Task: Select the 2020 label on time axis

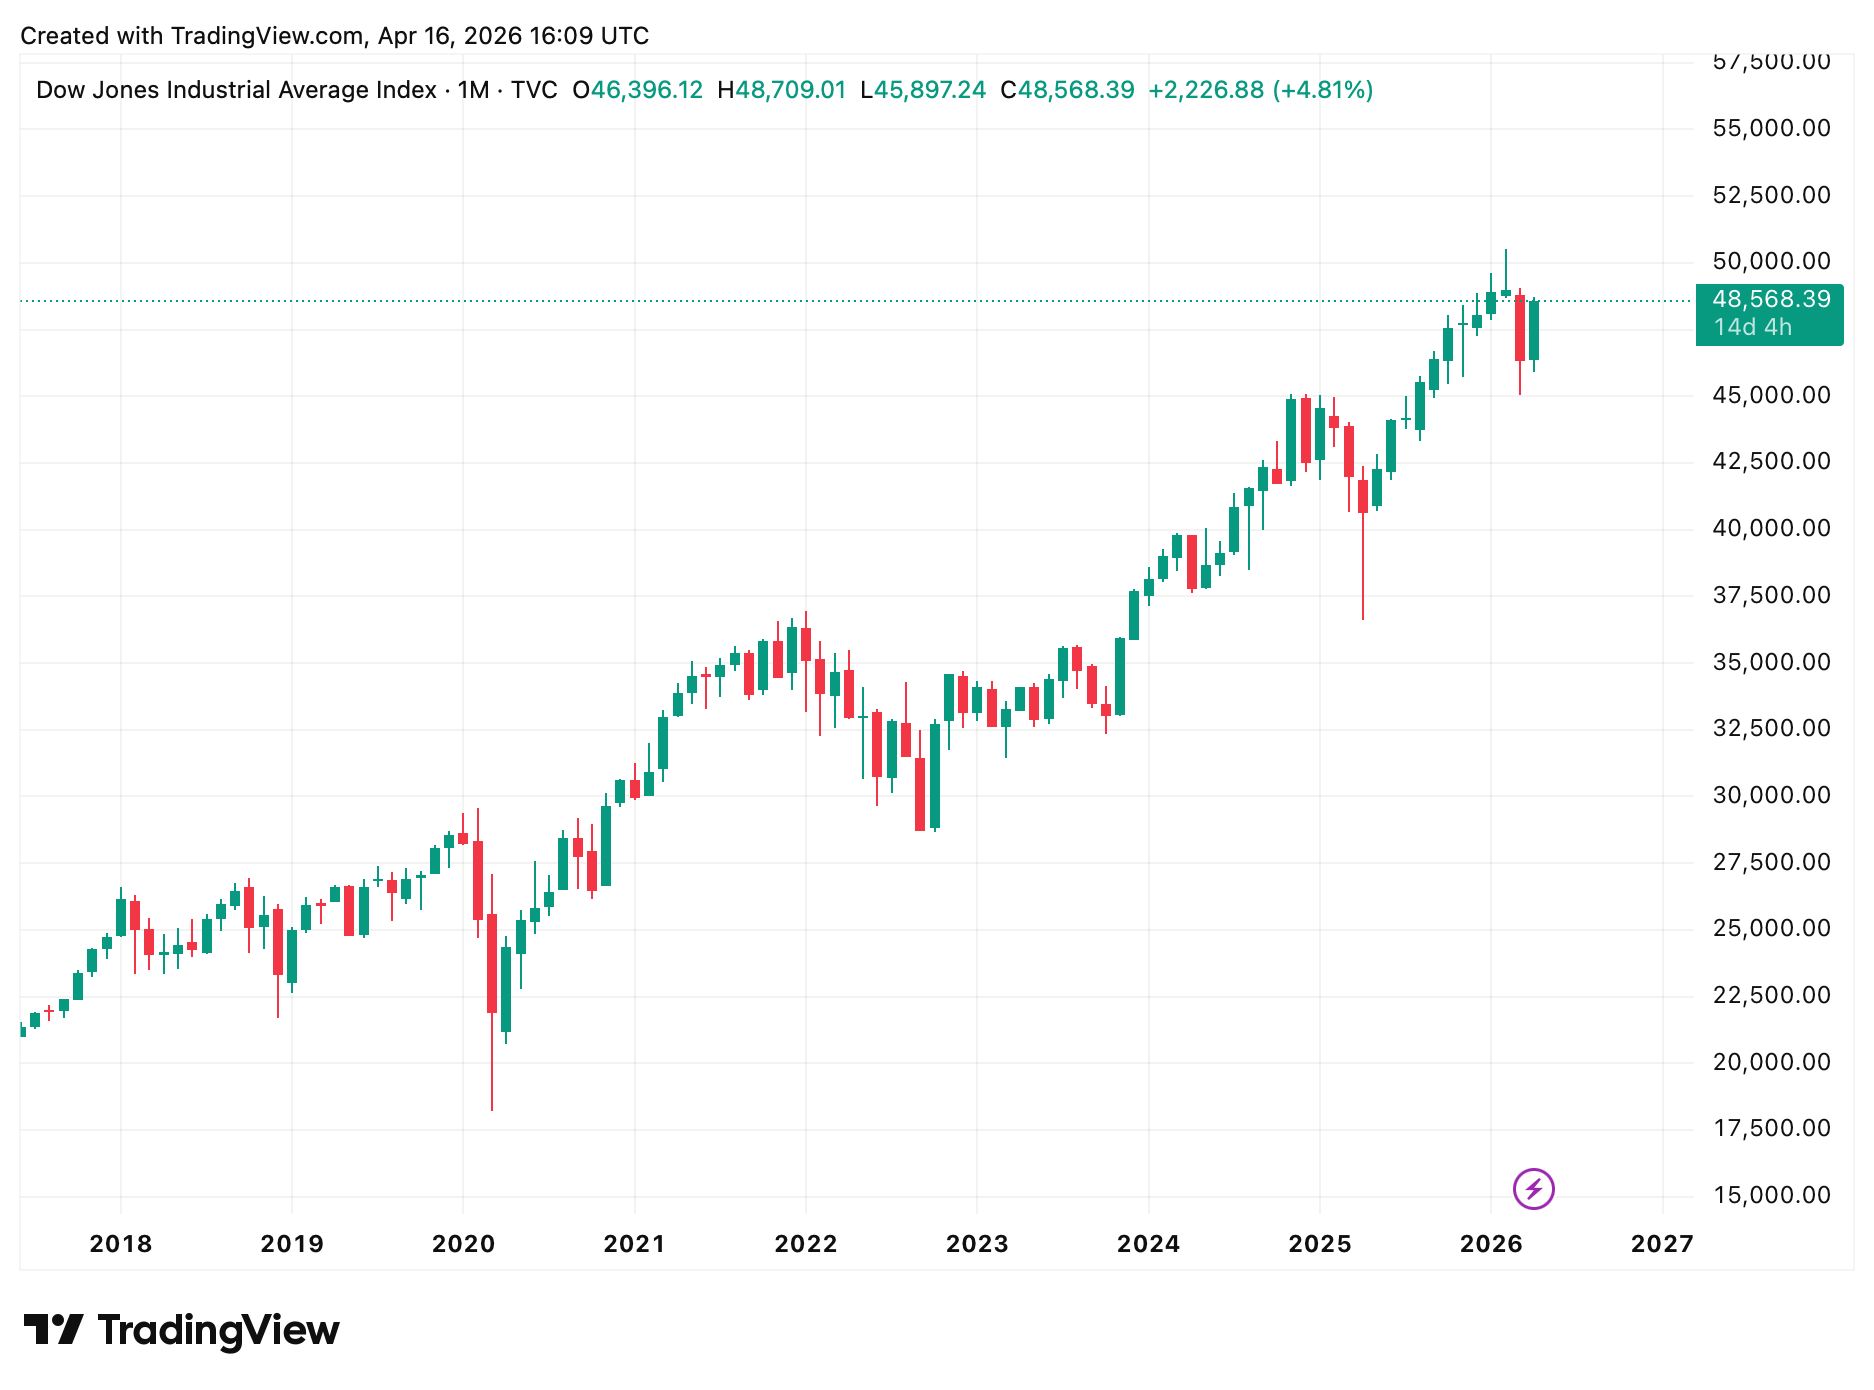Action: [x=463, y=1244]
